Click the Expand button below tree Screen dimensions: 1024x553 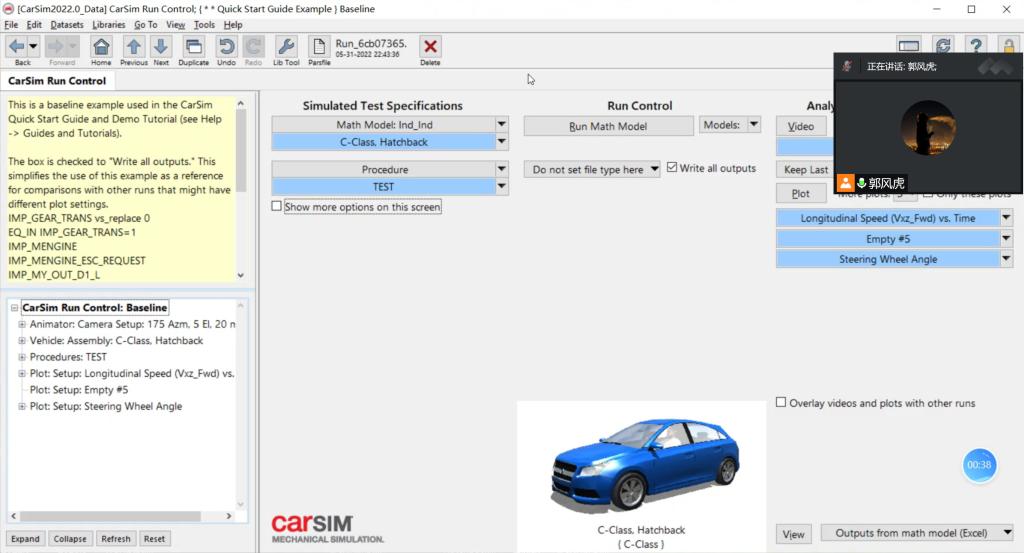point(25,538)
